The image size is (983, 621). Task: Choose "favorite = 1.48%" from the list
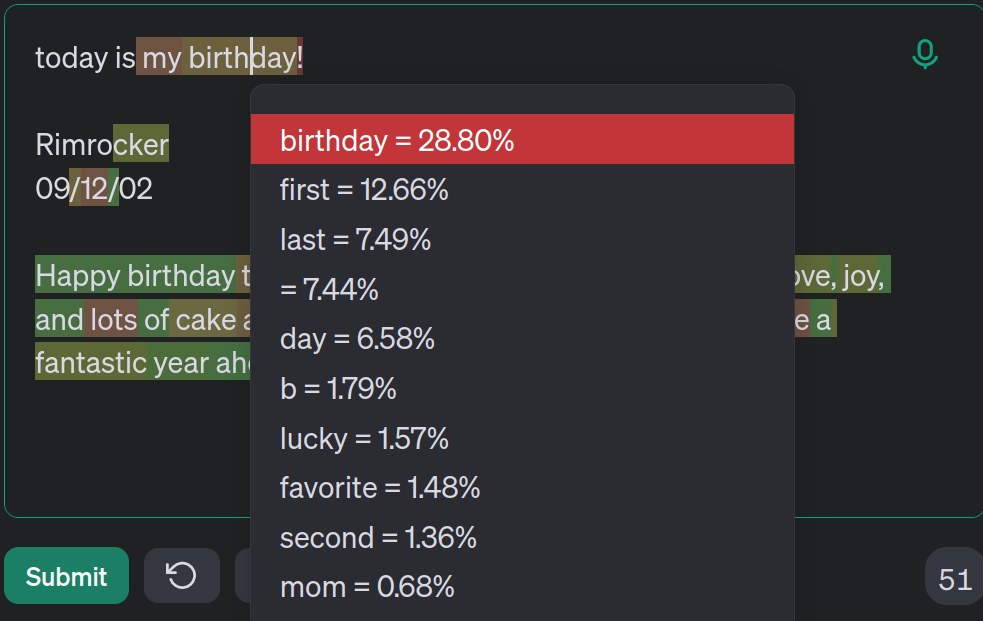click(522, 488)
